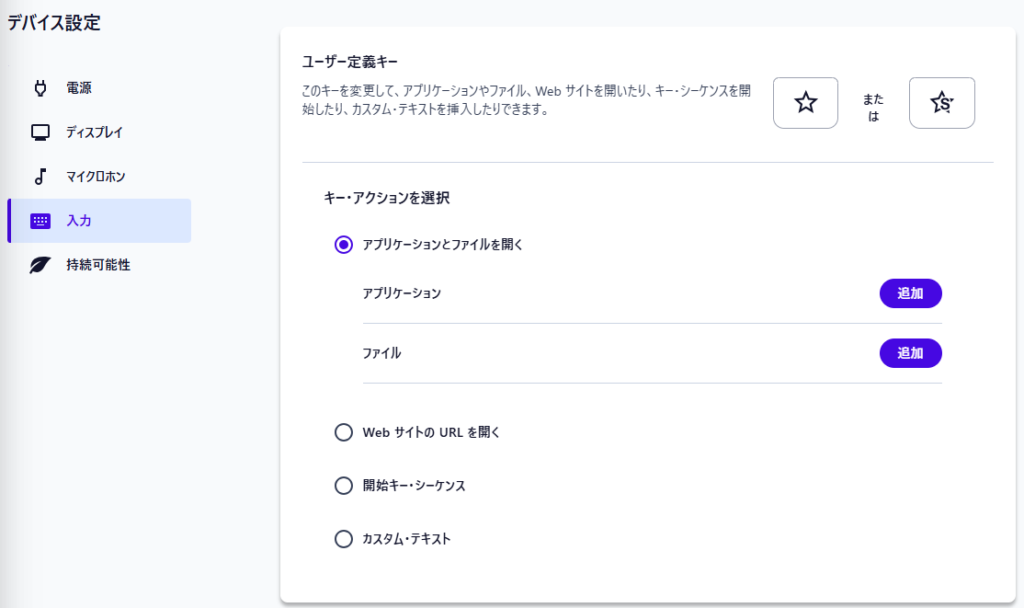1024x608 pixels.
Task: Click the star key with S icon
Action: (941, 103)
